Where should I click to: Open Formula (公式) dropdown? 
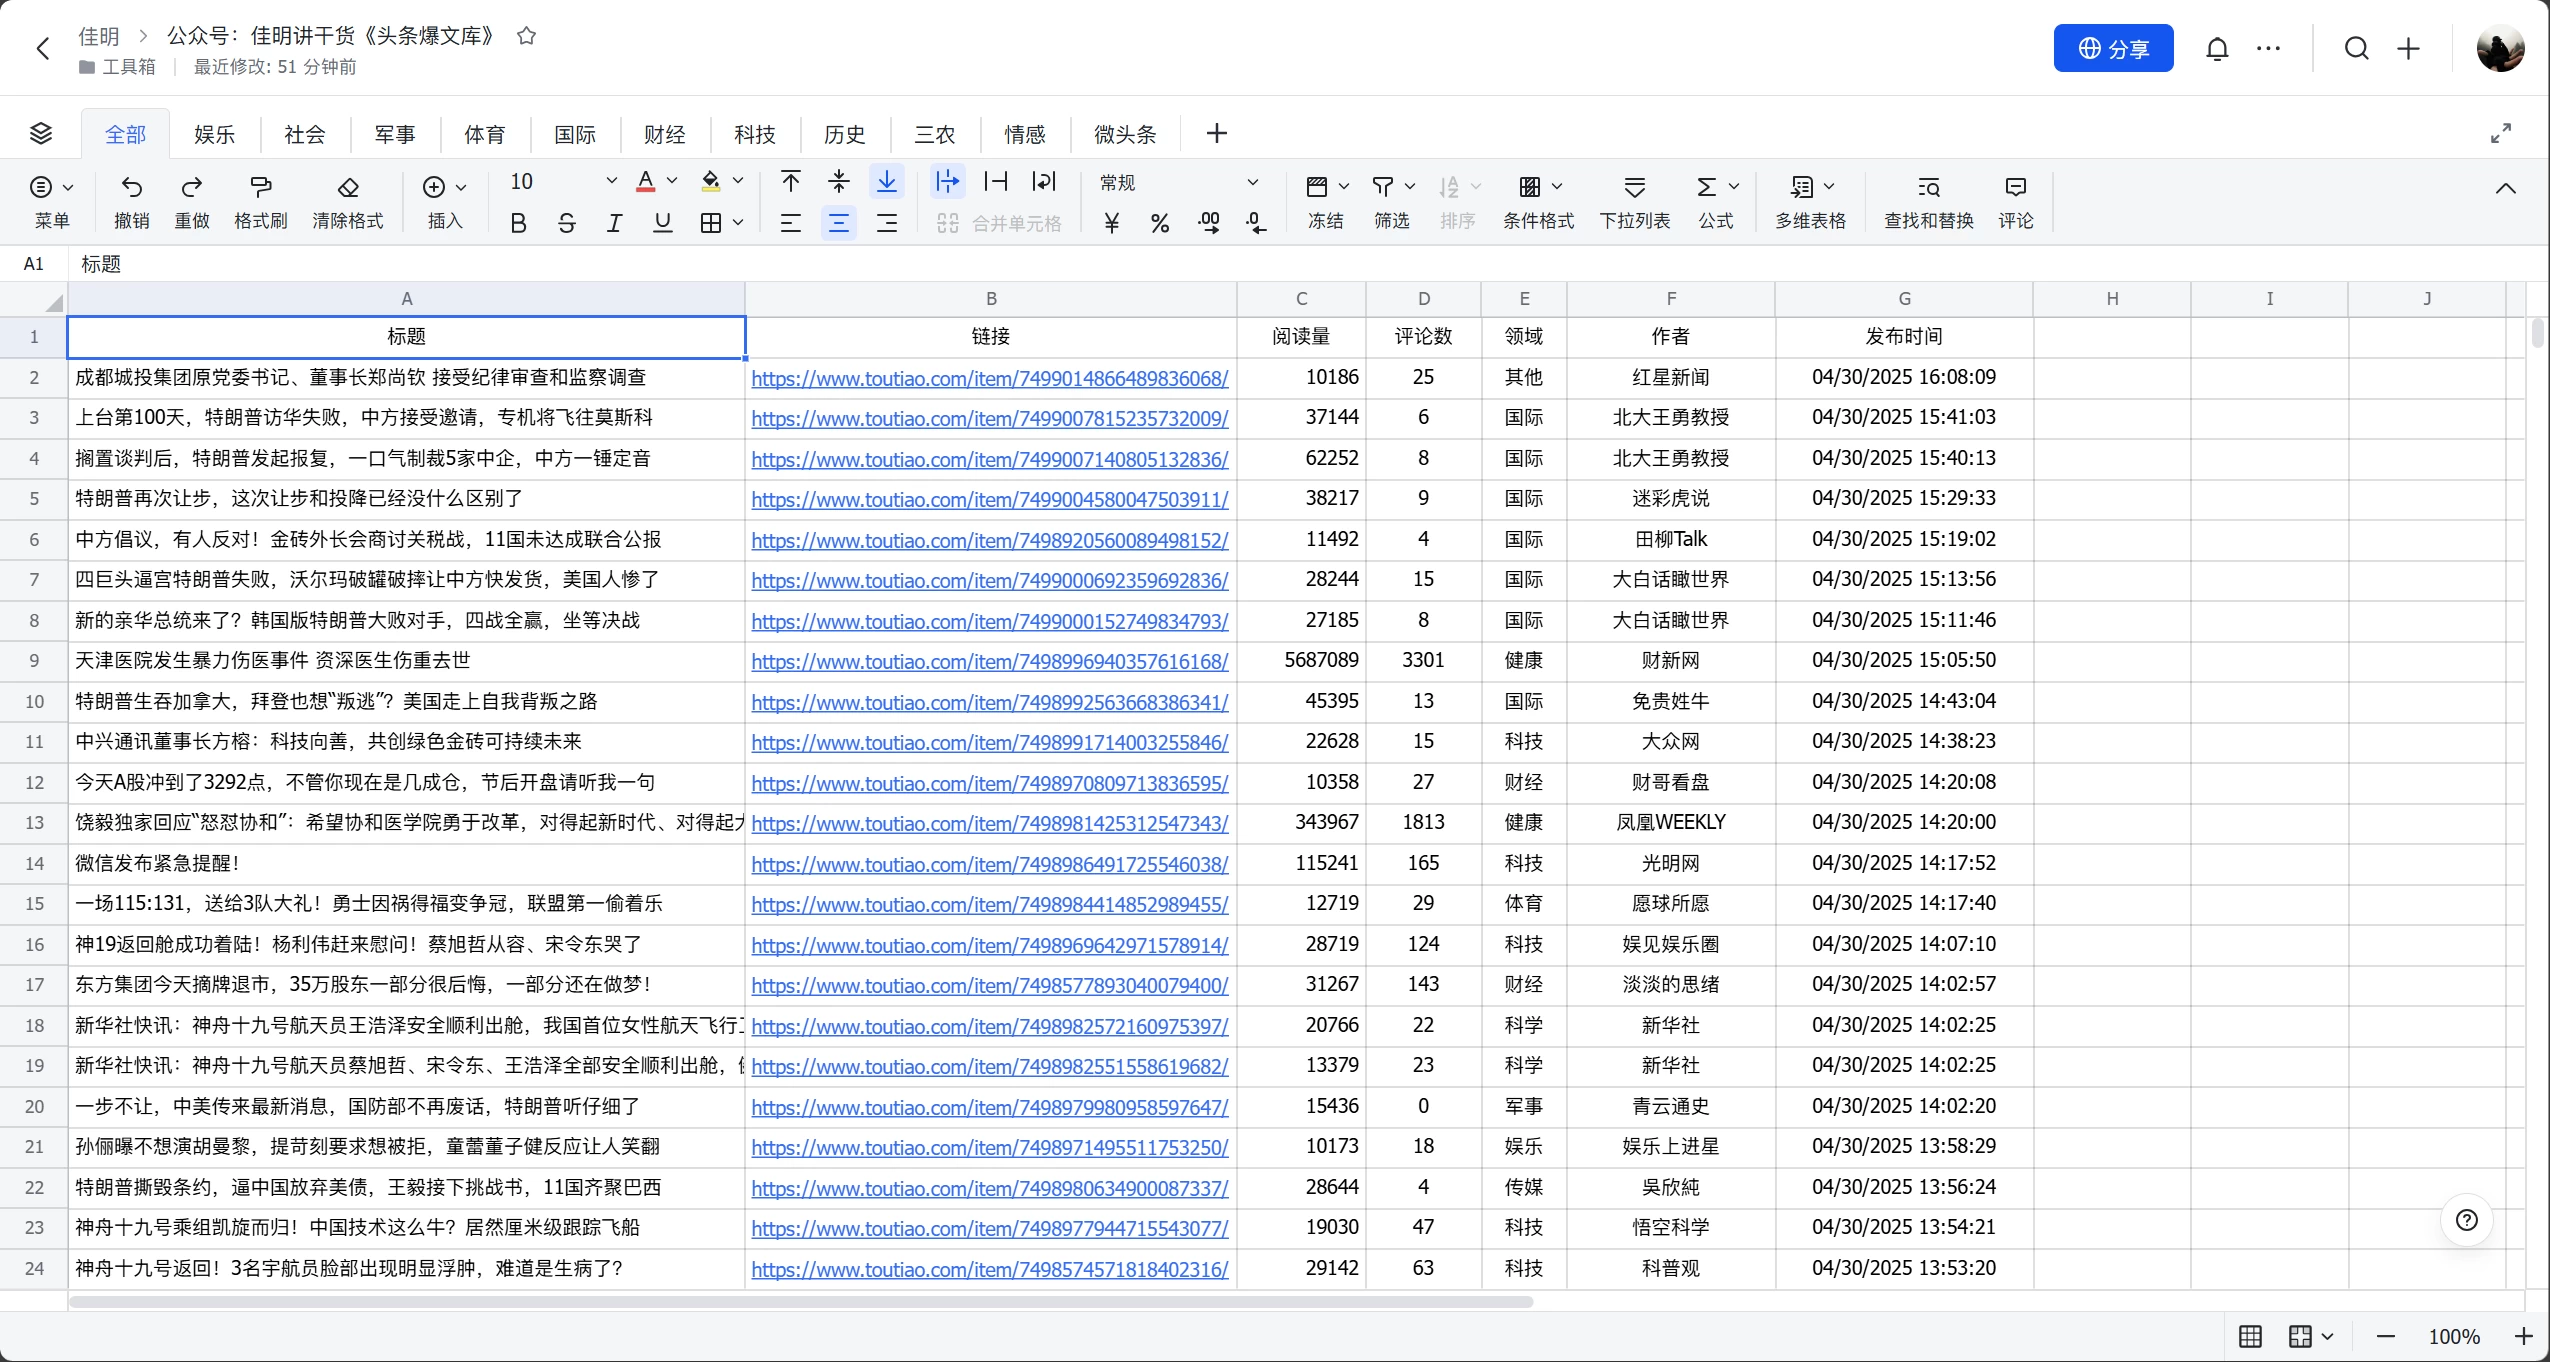(x=1733, y=186)
